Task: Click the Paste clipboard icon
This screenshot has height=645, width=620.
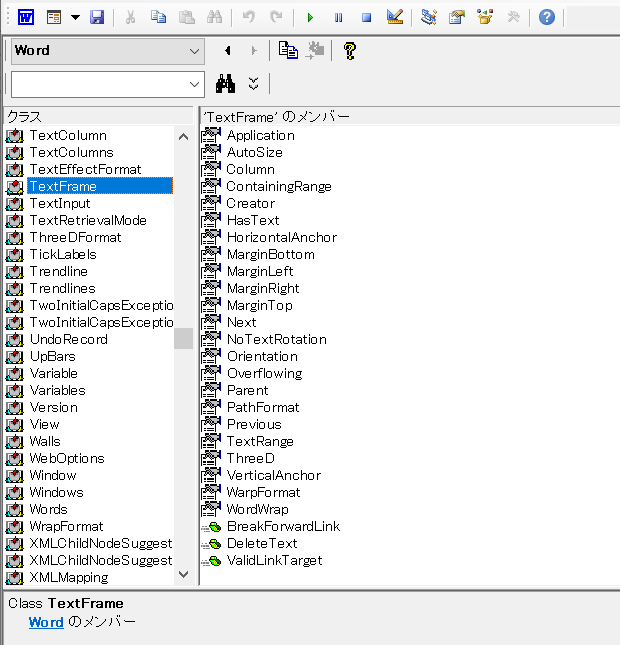Action: pyautogui.click(x=186, y=17)
